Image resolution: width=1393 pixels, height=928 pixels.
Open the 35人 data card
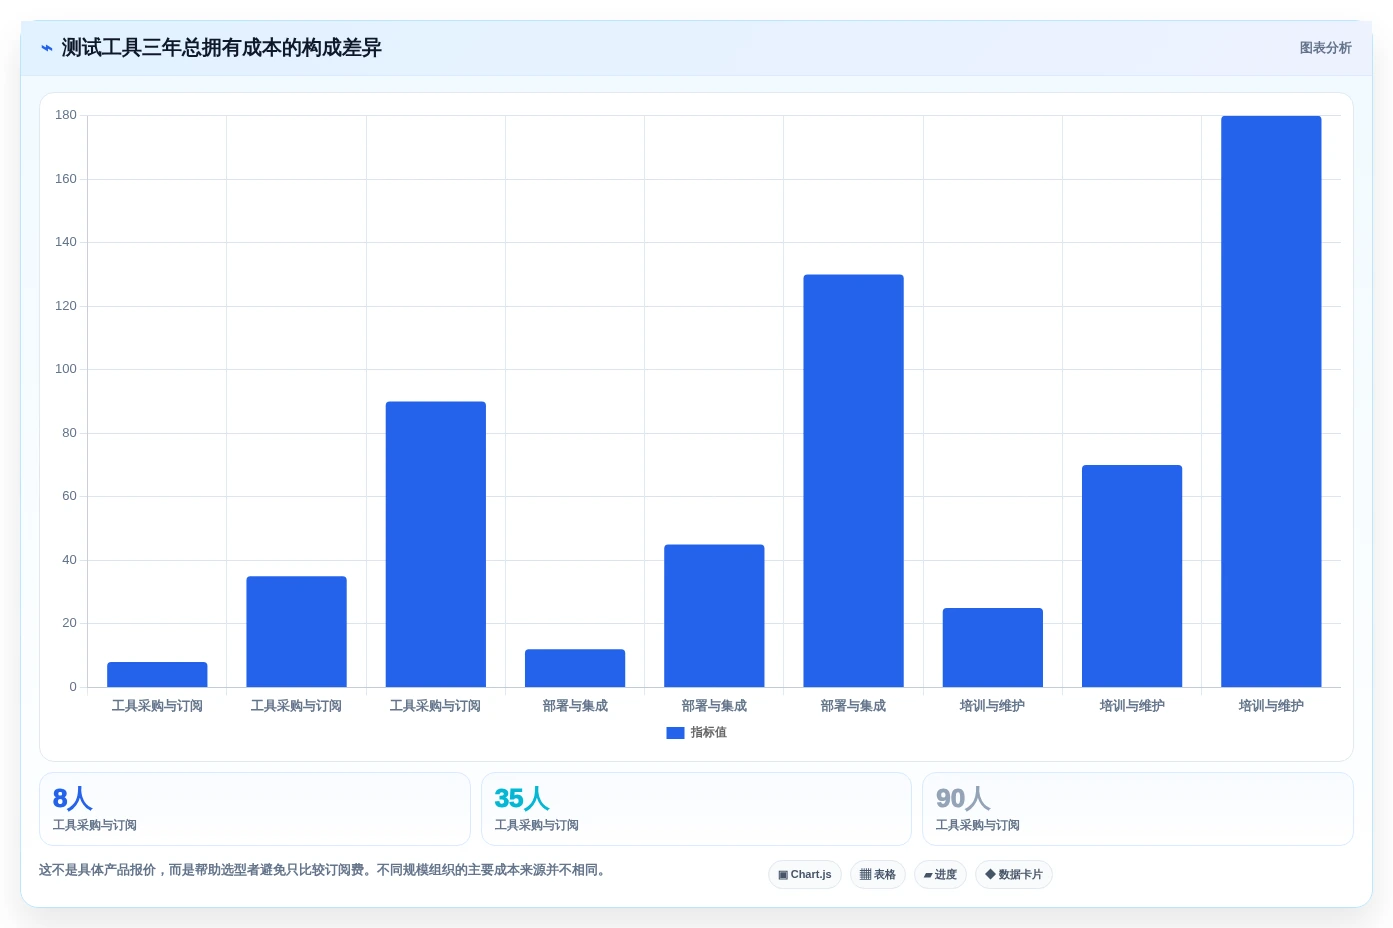(696, 809)
